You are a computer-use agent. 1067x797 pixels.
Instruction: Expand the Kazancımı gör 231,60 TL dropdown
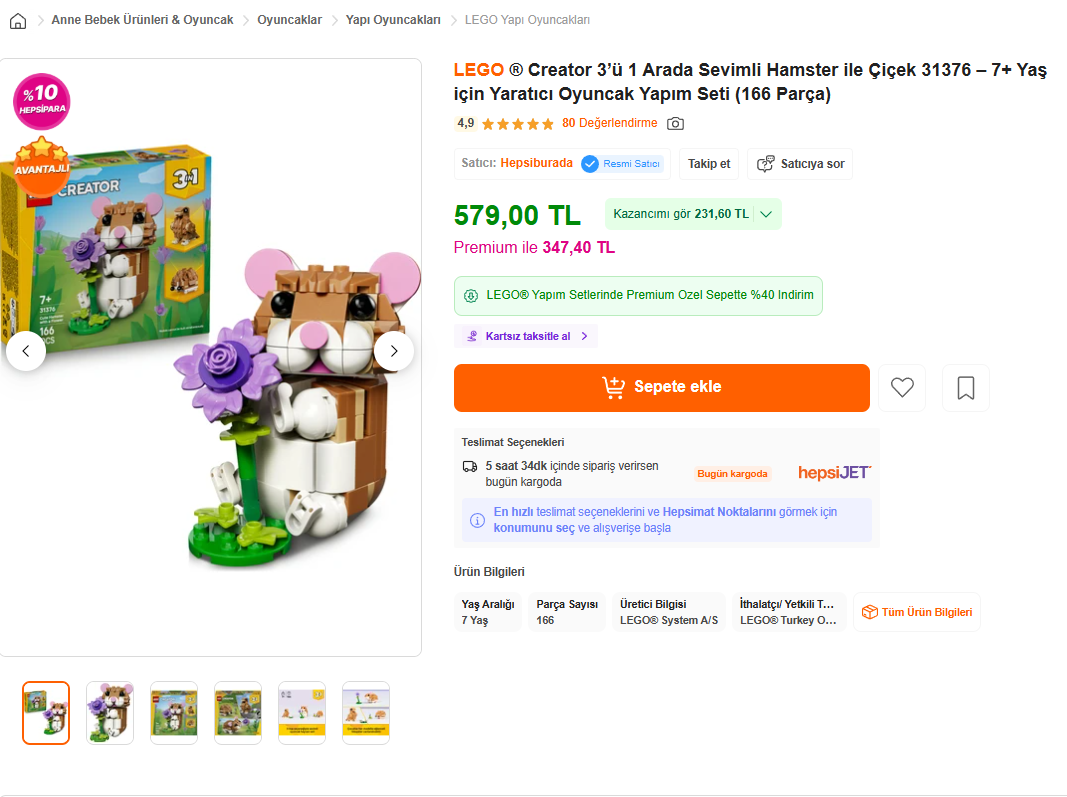tap(693, 214)
